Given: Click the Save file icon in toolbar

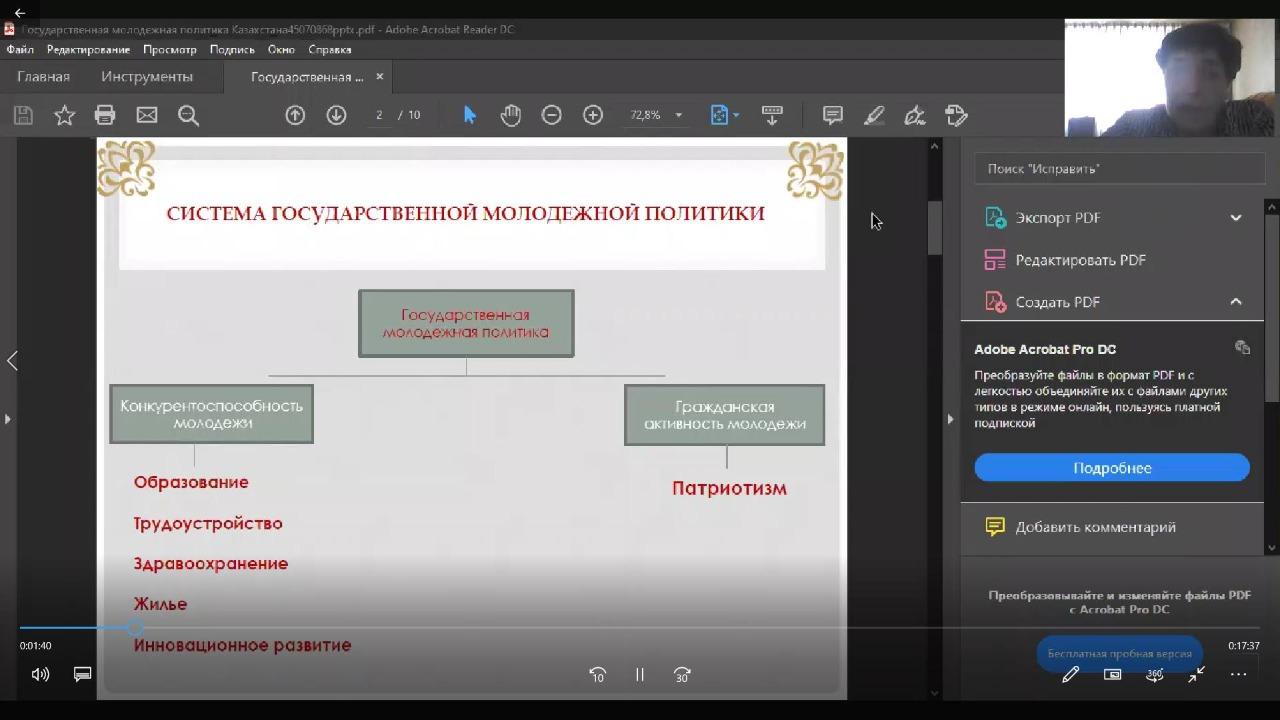Looking at the screenshot, I should point(23,115).
